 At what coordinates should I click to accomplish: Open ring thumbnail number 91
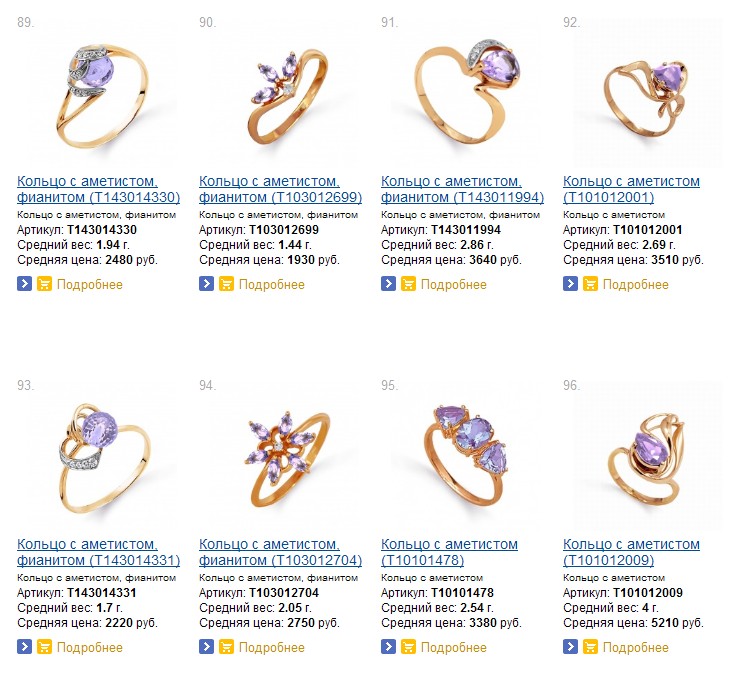466,93
